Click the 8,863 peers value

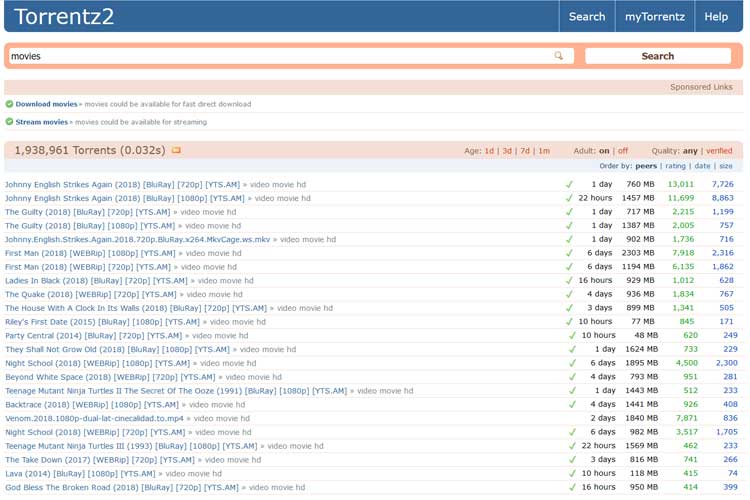pyautogui.click(x=722, y=198)
